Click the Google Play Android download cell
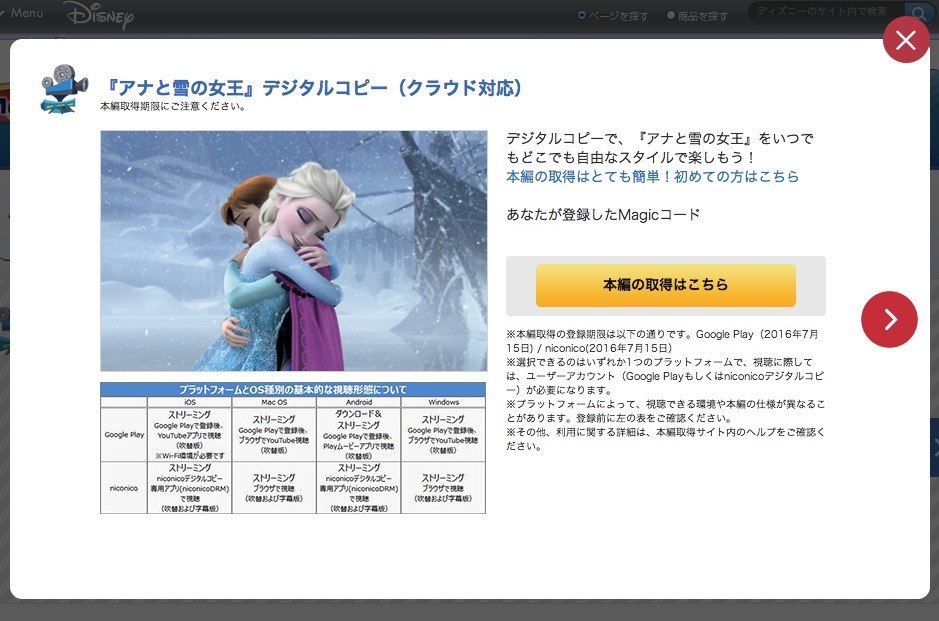Screen dimensions: 939x621 [359, 435]
